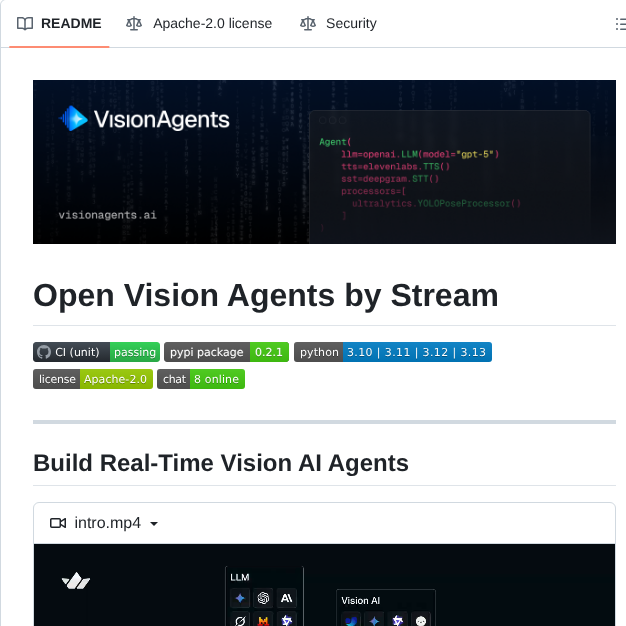Click the python versions badge
This screenshot has width=626, height=626.
(393, 352)
